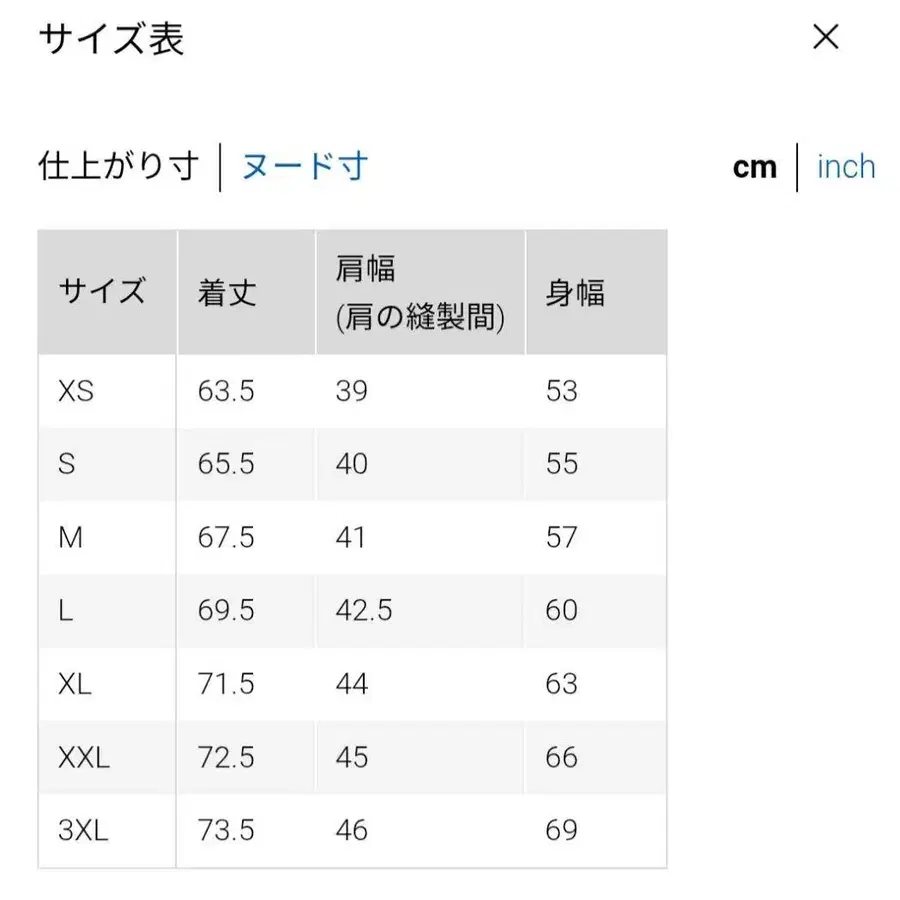
Task: Click the 69 身幅 value for 3XL
Action: coord(563,830)
